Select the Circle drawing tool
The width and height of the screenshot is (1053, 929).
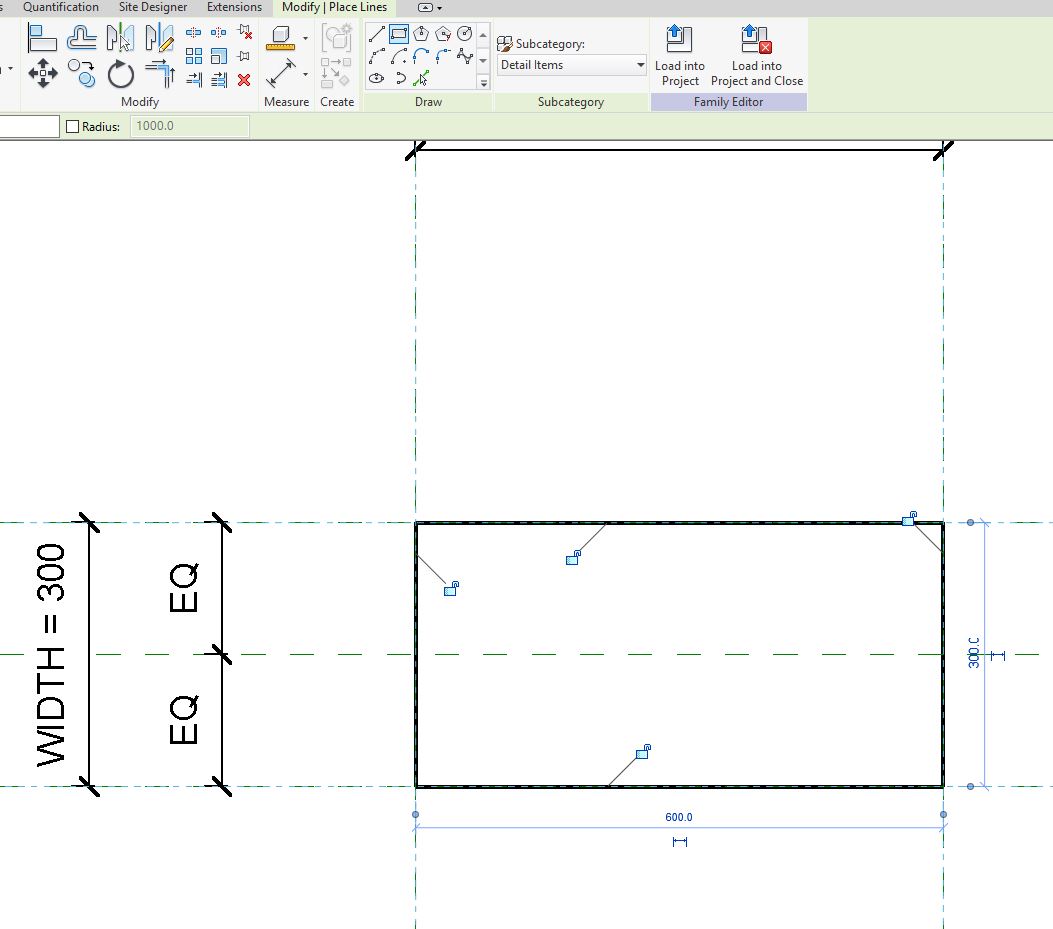[x=465, y=32]
